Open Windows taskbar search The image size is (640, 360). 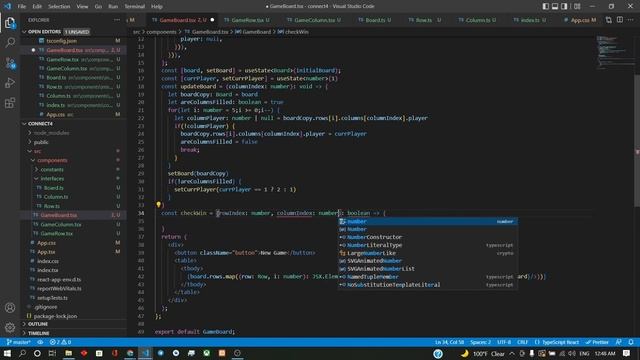[22, 353]
